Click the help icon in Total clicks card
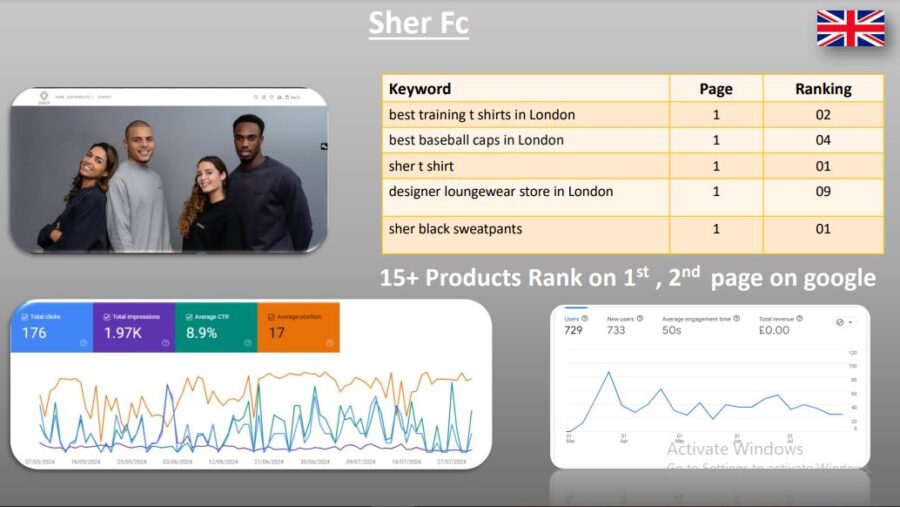The image size is (900, 507). click(83, 343)
